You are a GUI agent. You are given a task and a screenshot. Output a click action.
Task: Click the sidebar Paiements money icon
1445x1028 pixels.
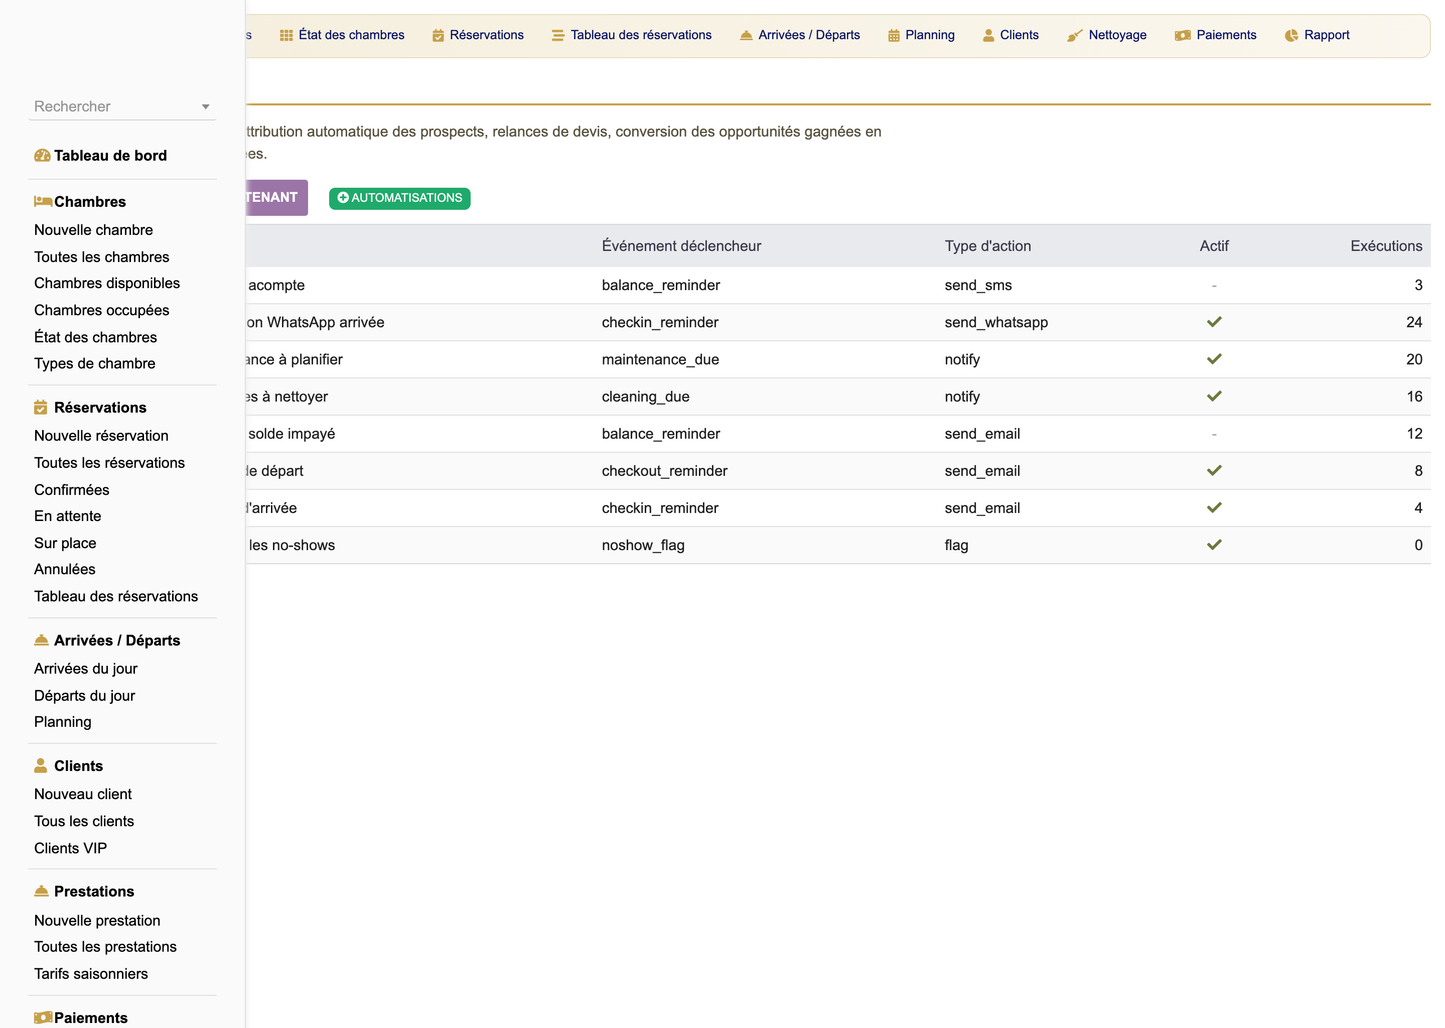pos(43,1017)
